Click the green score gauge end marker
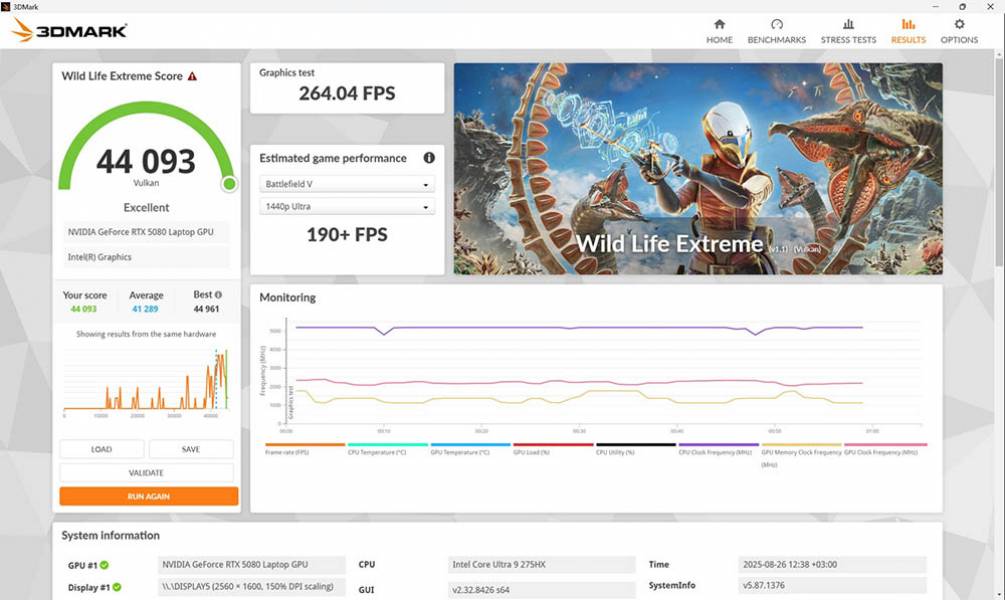The width and height of the screenshot is (1005, 600). pos(229,183)
